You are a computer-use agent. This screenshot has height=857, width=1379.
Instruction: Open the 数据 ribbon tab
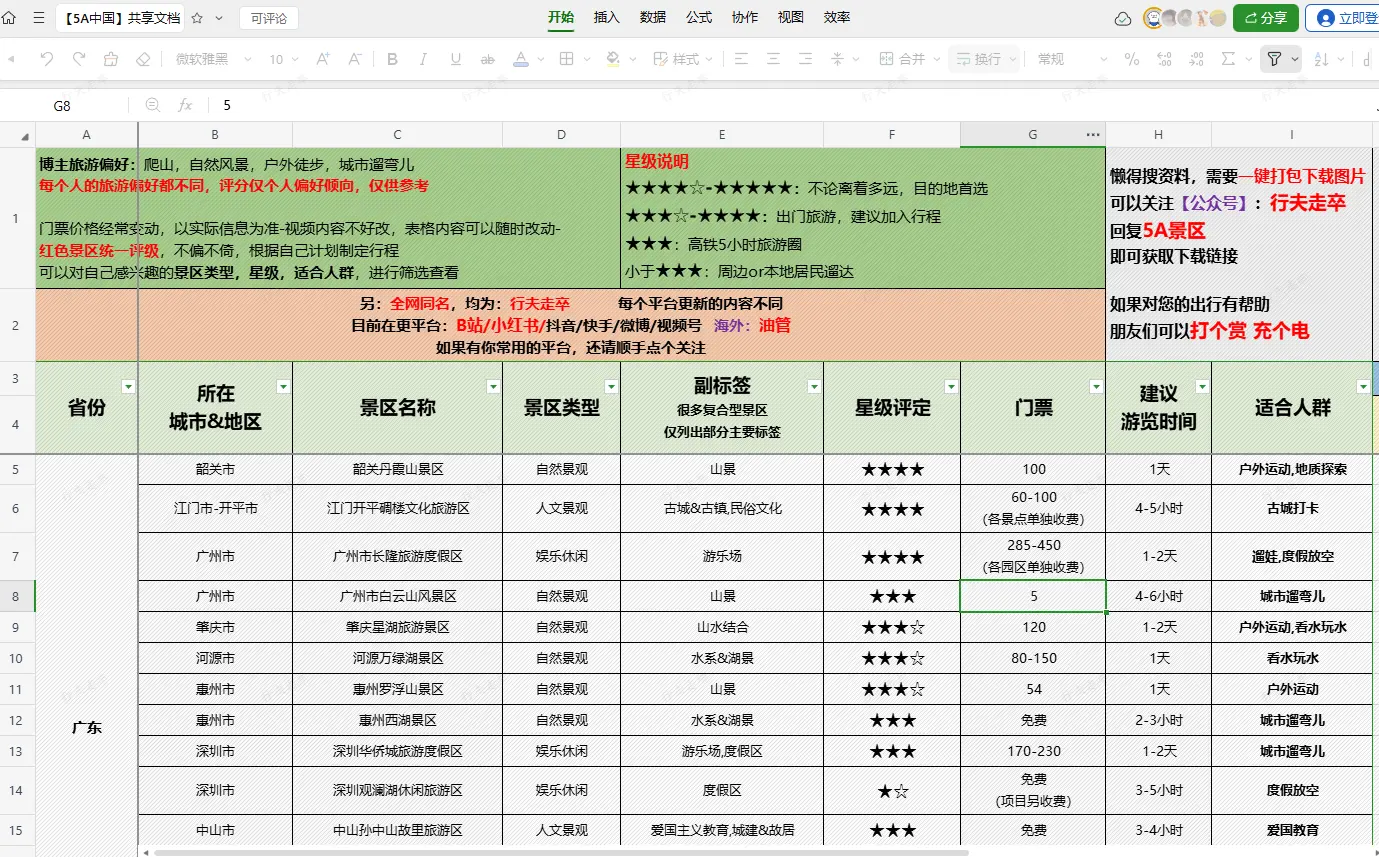(x=653, y=17)
